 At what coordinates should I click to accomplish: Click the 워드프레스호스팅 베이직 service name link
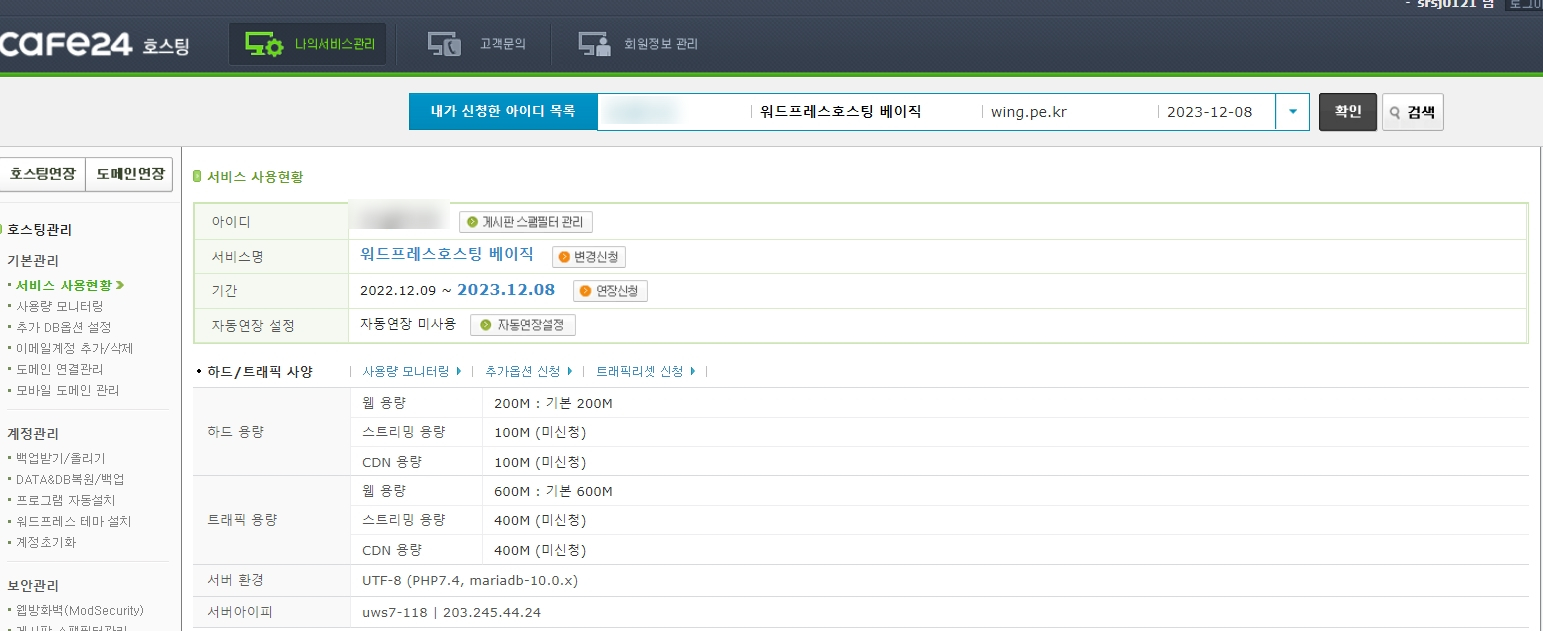click(447, 254)
